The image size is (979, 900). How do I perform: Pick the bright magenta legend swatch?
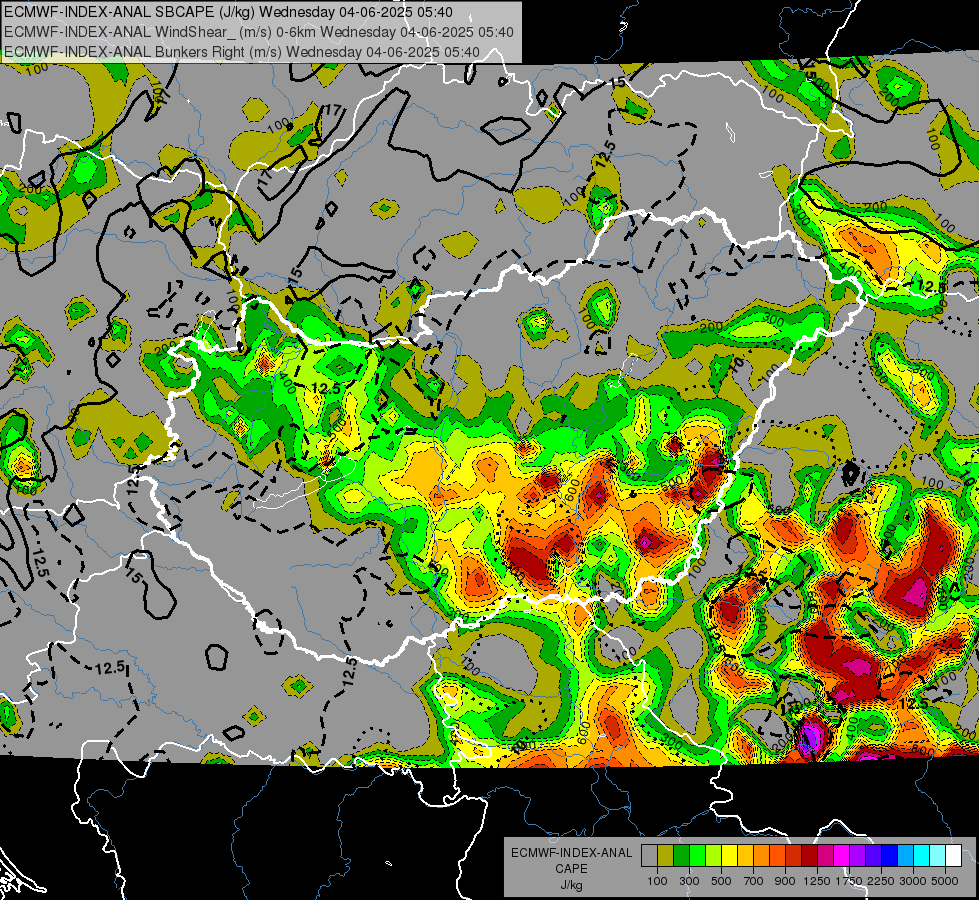pyautogui.click(x=842, y=856)
